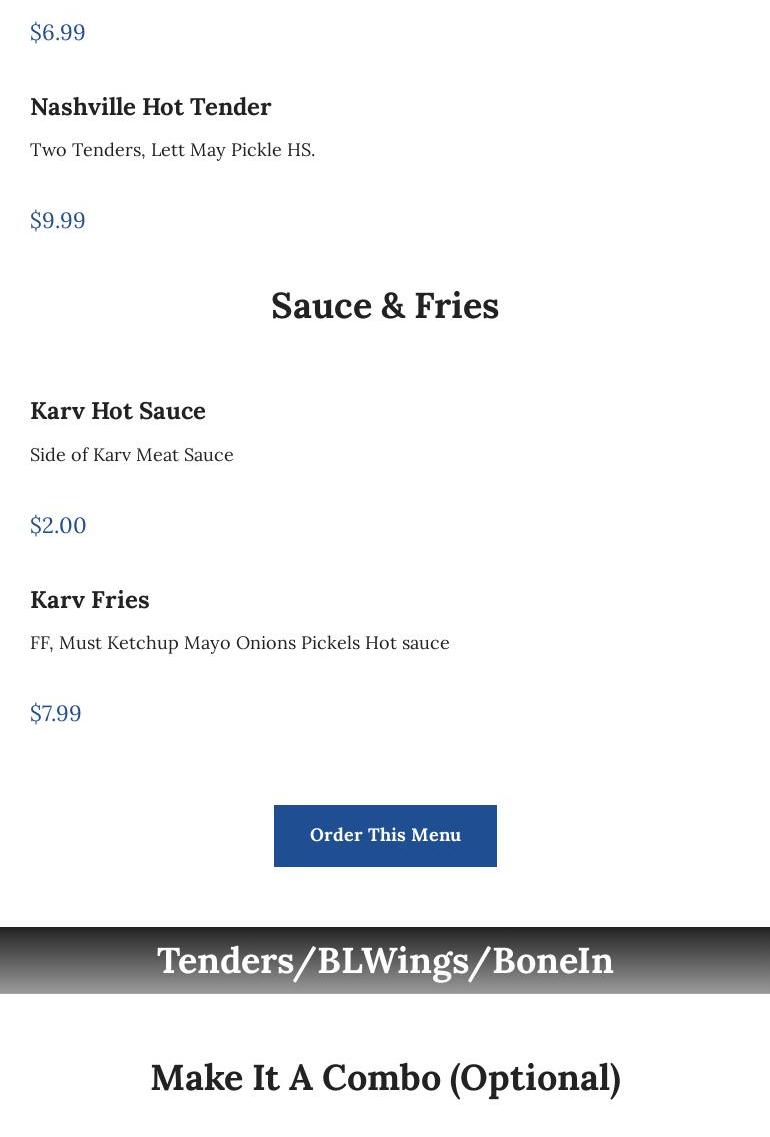Select the $2.00 Karv Hot Sauce price
This screenshot has height=1137, width=770.
58,526
